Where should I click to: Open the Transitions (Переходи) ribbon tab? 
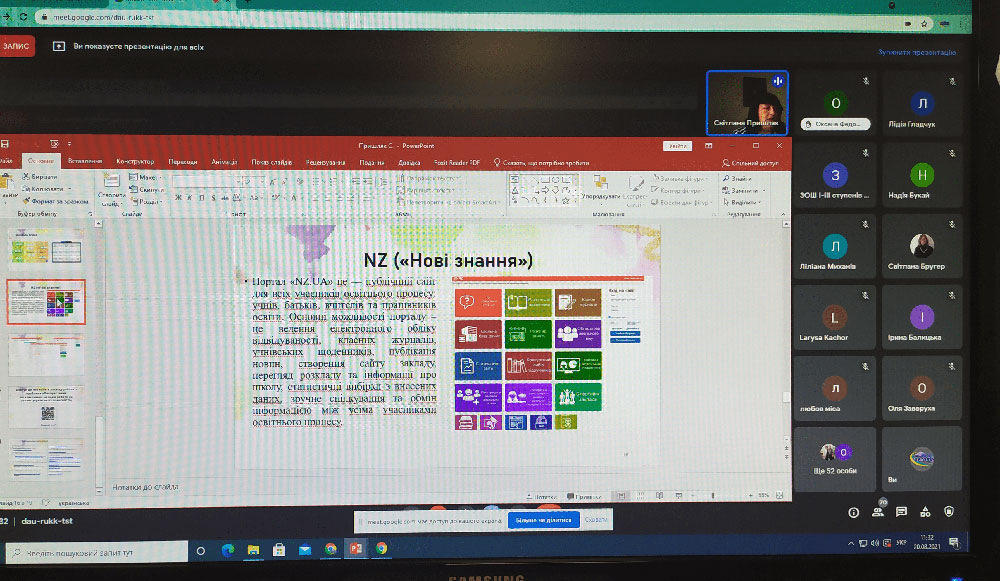pyautogui.click(x=182, y=162)
